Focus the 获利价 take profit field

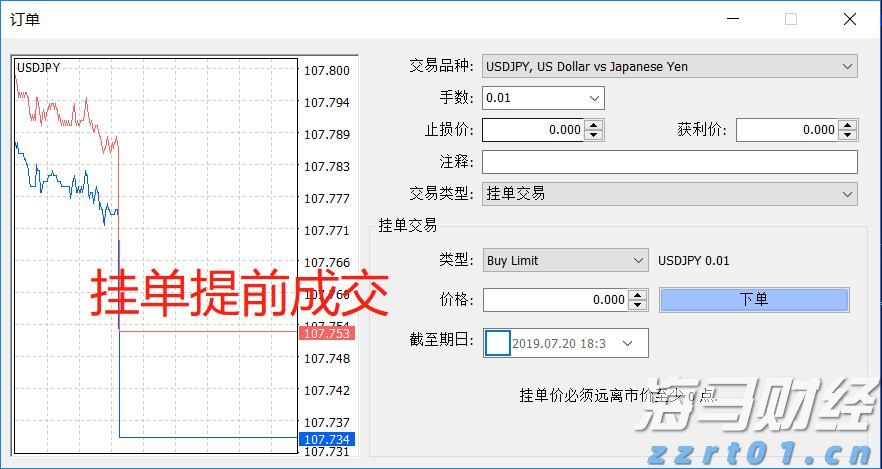(x=786, y=130)
